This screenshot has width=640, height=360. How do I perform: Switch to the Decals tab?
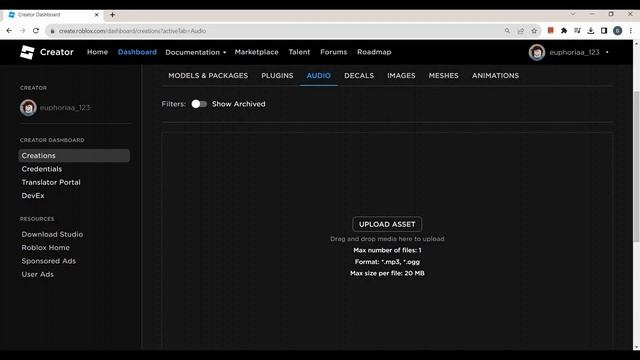(x=359, y=76)
